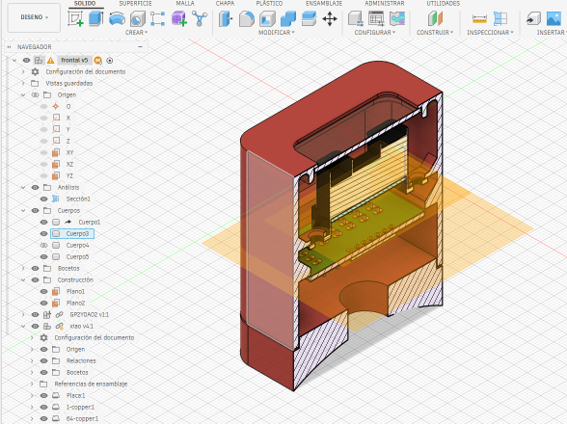This screenshot has height=424, width=567.
Task: Activate the Move/Copy arrows tool
Action: [x=329, y=19]
